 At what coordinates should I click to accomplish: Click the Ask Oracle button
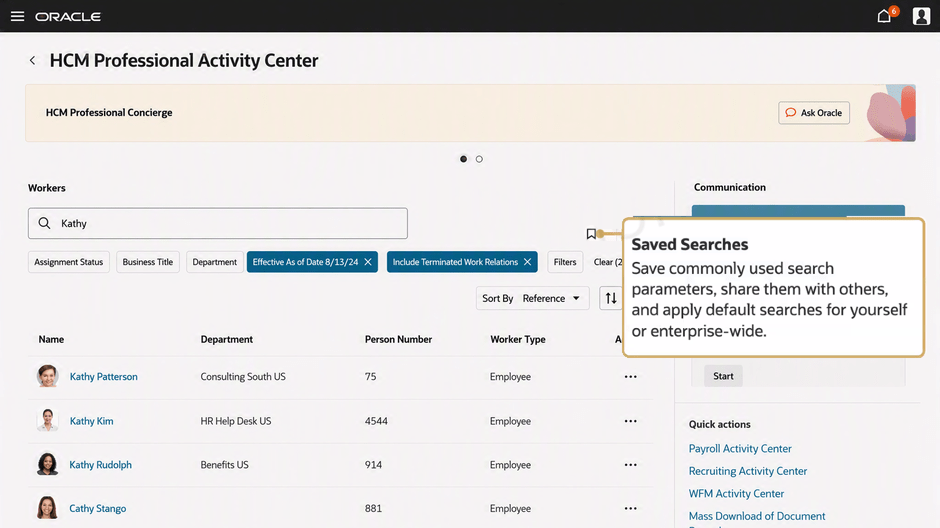pos(814,113)
